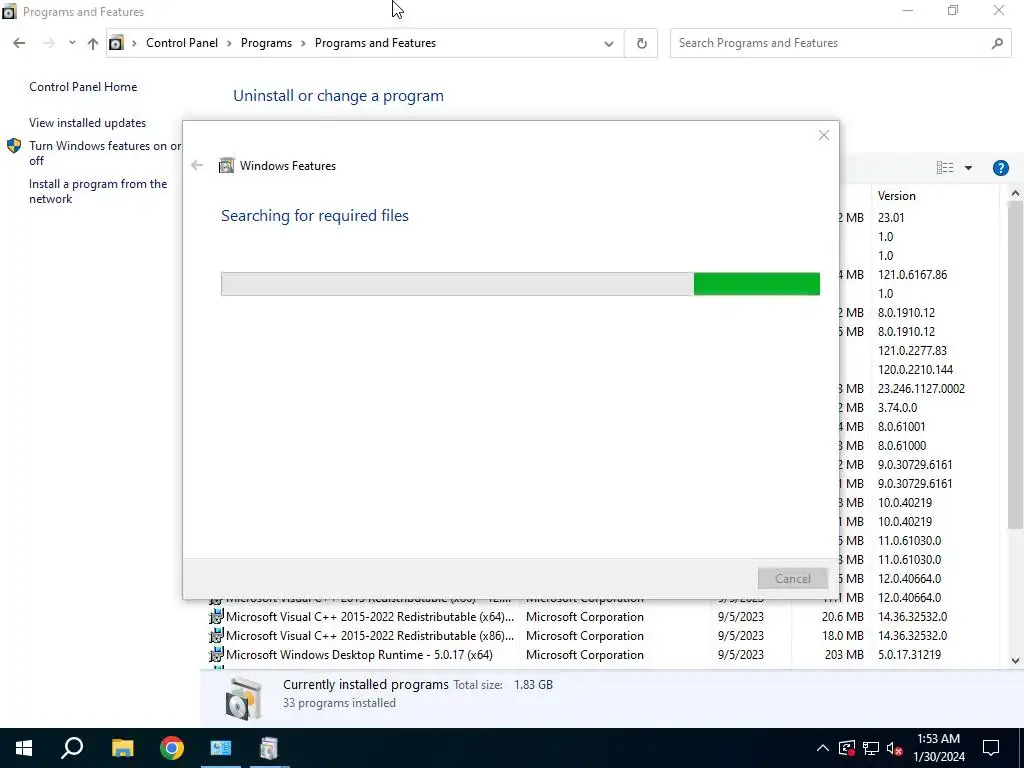Viewport: 1024px width, 768px height.
Task: Open the taskbar clock and date
Action: [x=938, y=748]
